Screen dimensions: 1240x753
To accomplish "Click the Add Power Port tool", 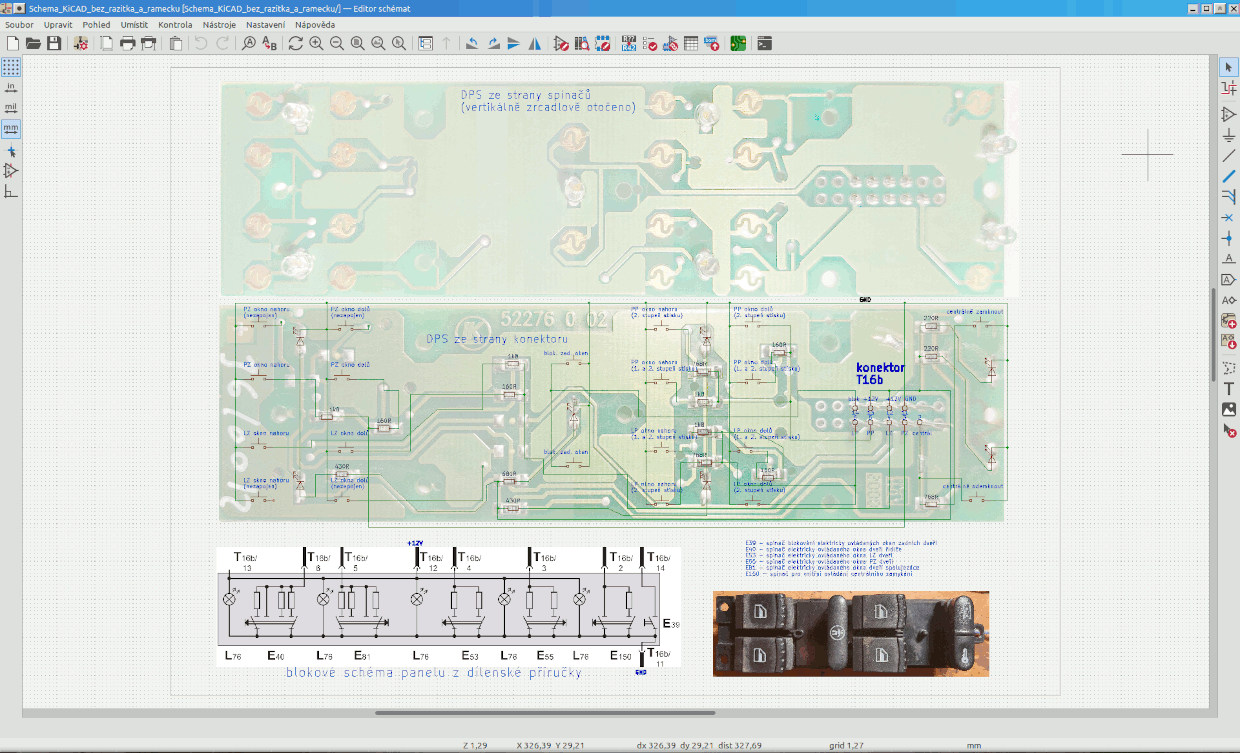I will 1229,135.
